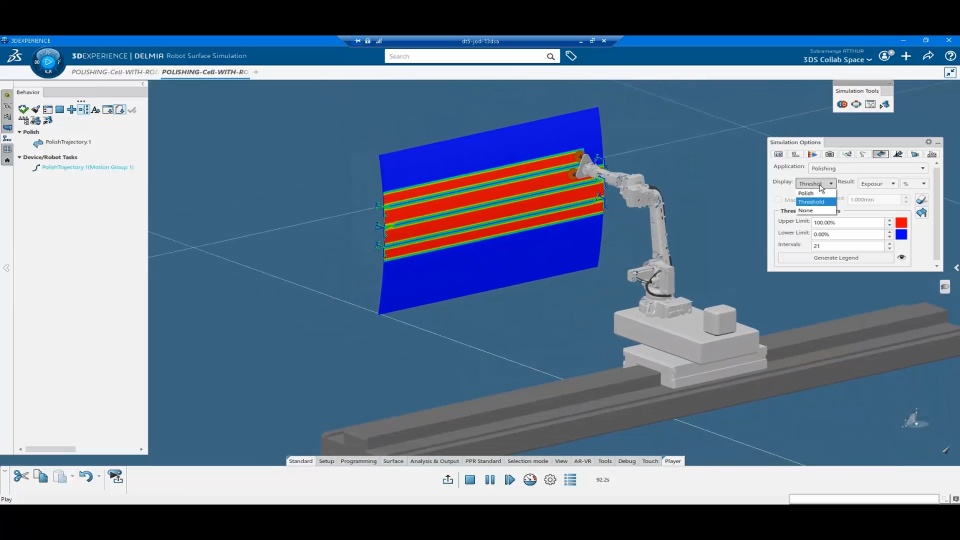This screenshot has width=960, height=540.
Task: Click the player settings gear icon
Action: 550,480
